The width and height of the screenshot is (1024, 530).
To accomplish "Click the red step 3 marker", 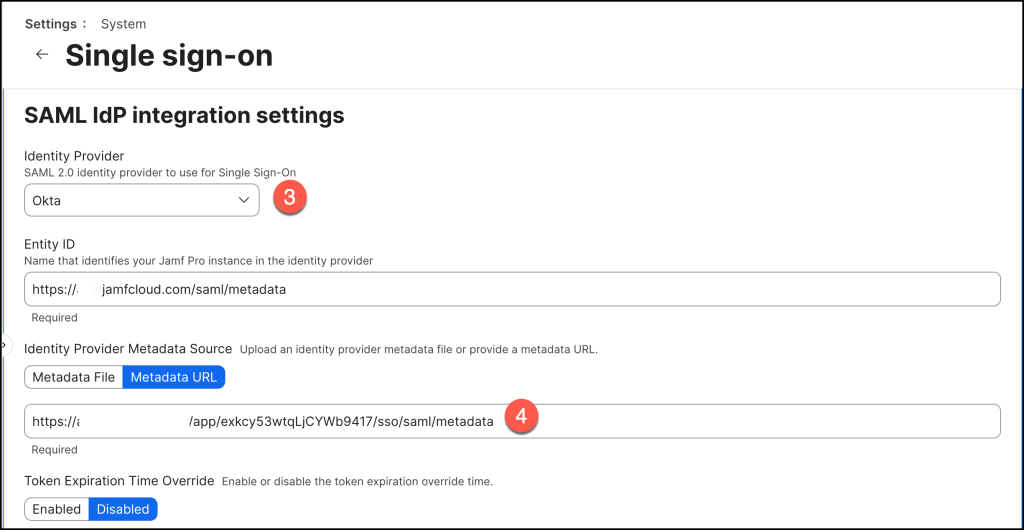I will 289,197.
